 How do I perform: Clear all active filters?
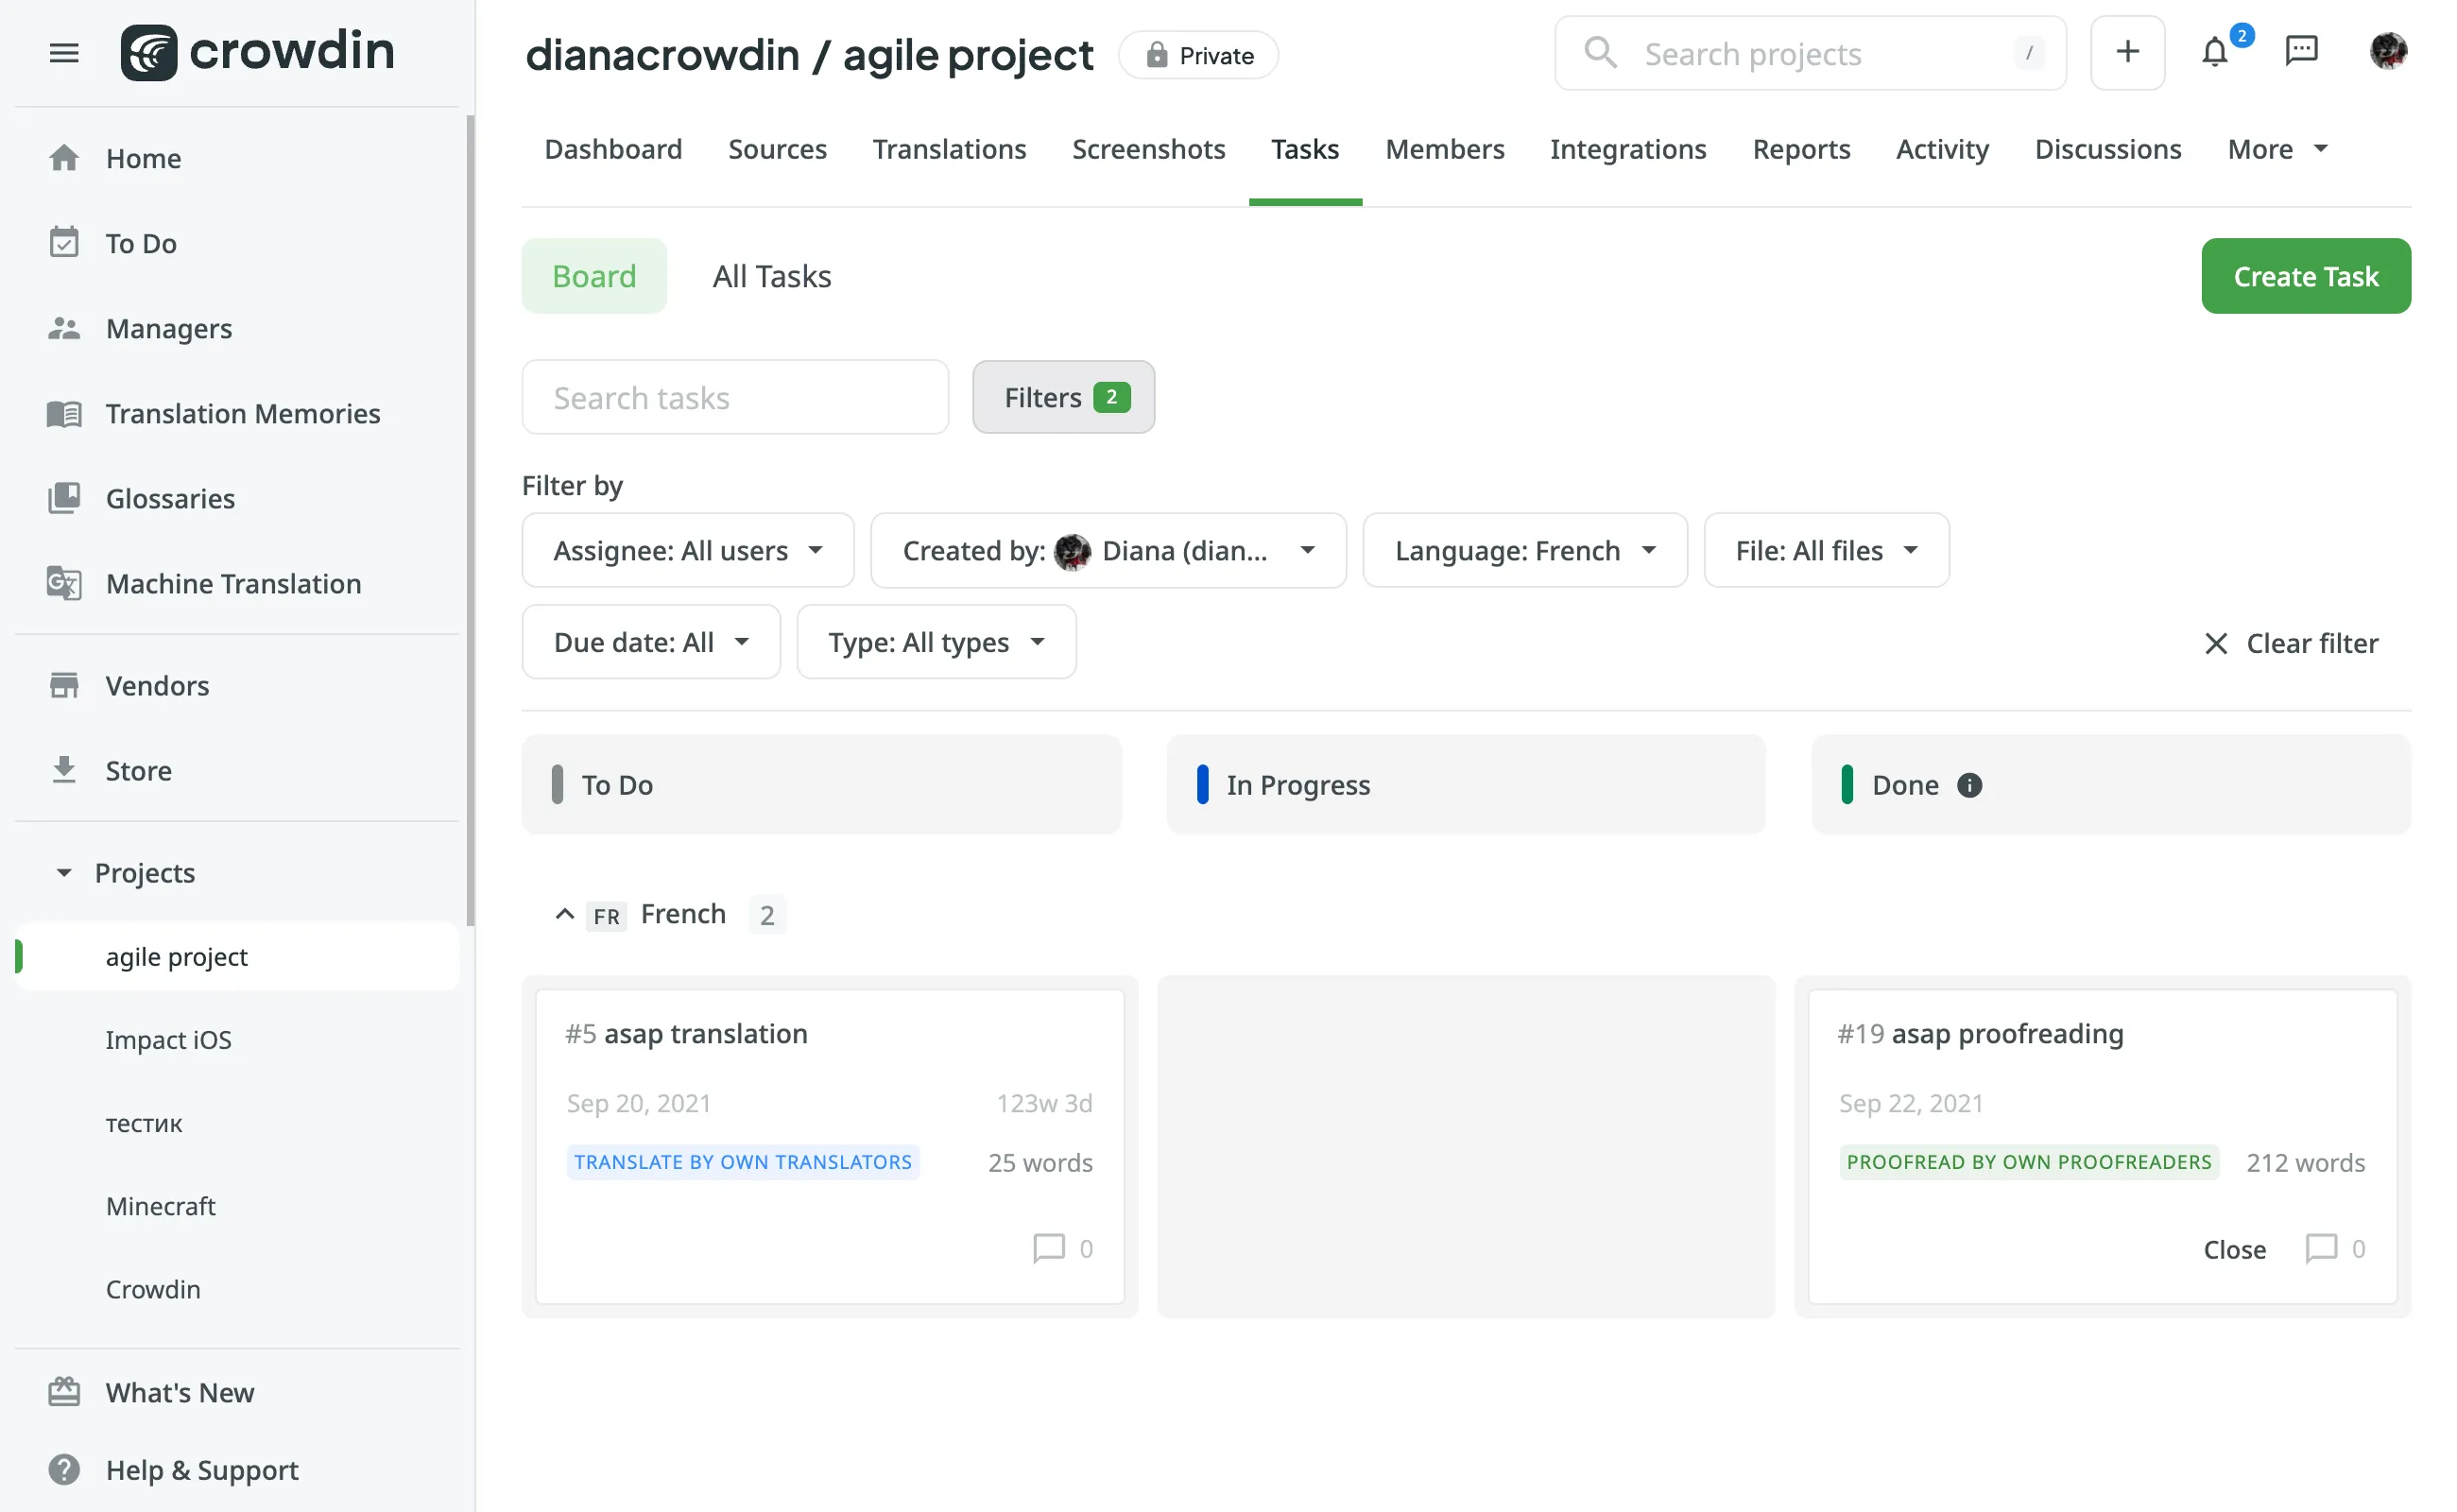[x=2291, y=640]
